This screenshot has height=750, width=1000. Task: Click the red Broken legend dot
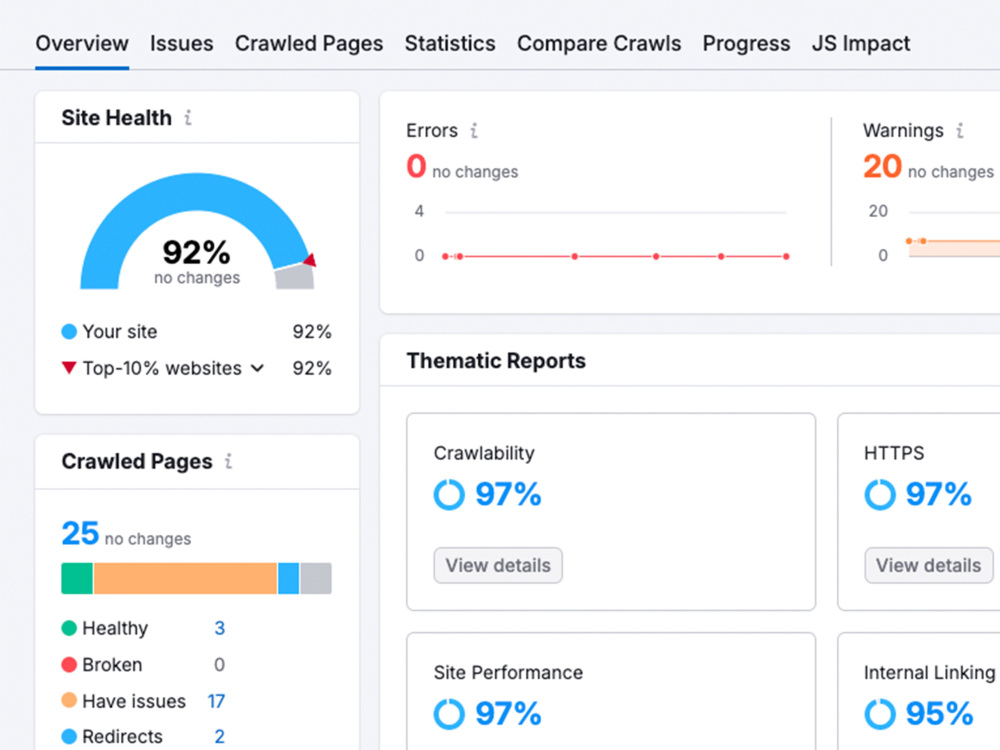pyautogui.click(x=69, y=665)
